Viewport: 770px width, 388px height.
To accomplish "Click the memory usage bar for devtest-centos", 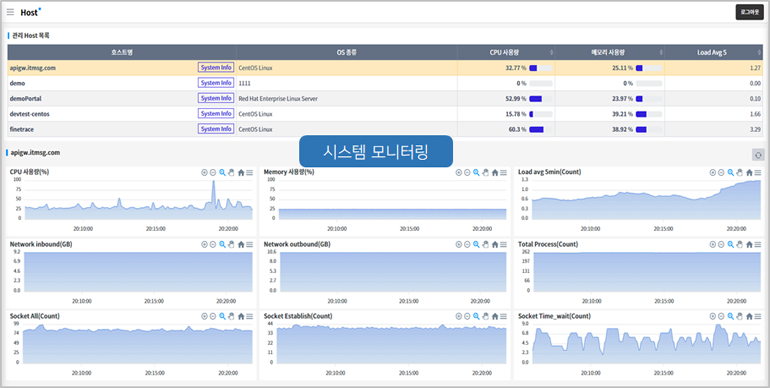I will coord(649,114).
